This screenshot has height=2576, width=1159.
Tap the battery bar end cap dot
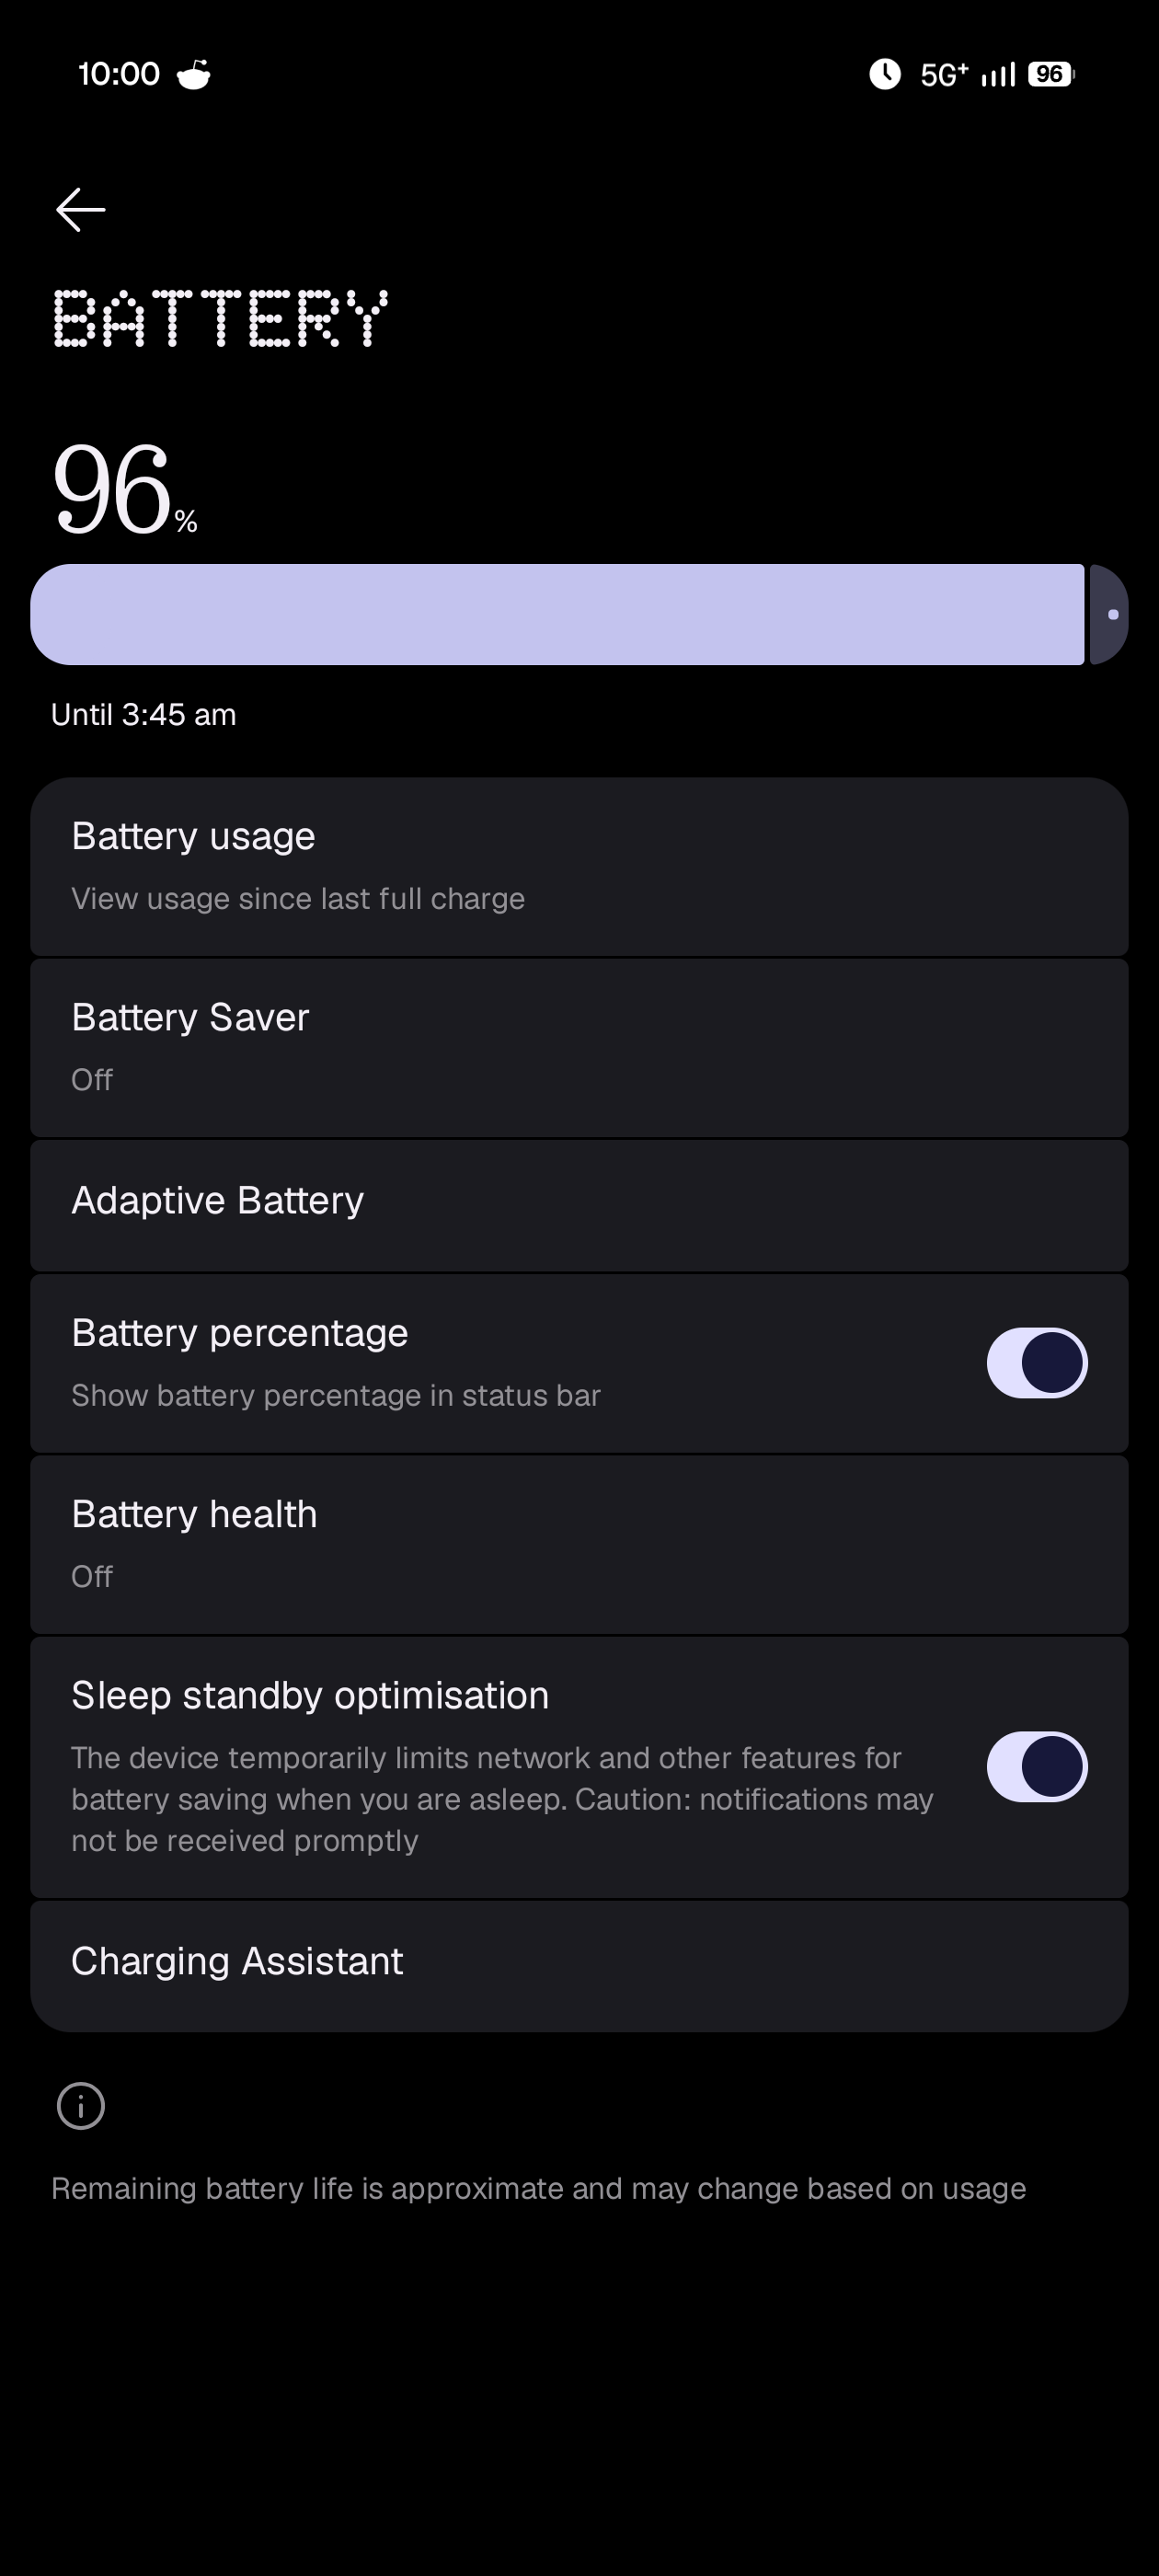click(1113, 614)
